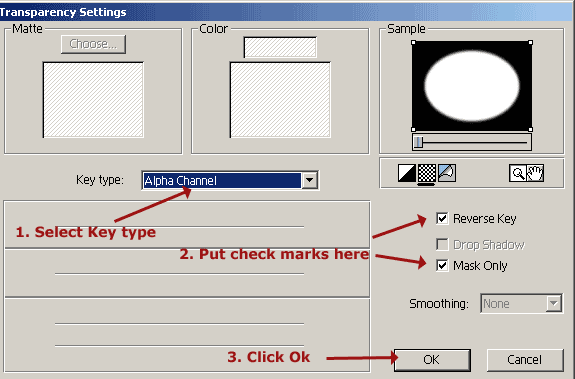Viewport: 575px width, 379px height.
Task: Toggle the Drop Shadow checkbox
Action: [x=442, y=244]
